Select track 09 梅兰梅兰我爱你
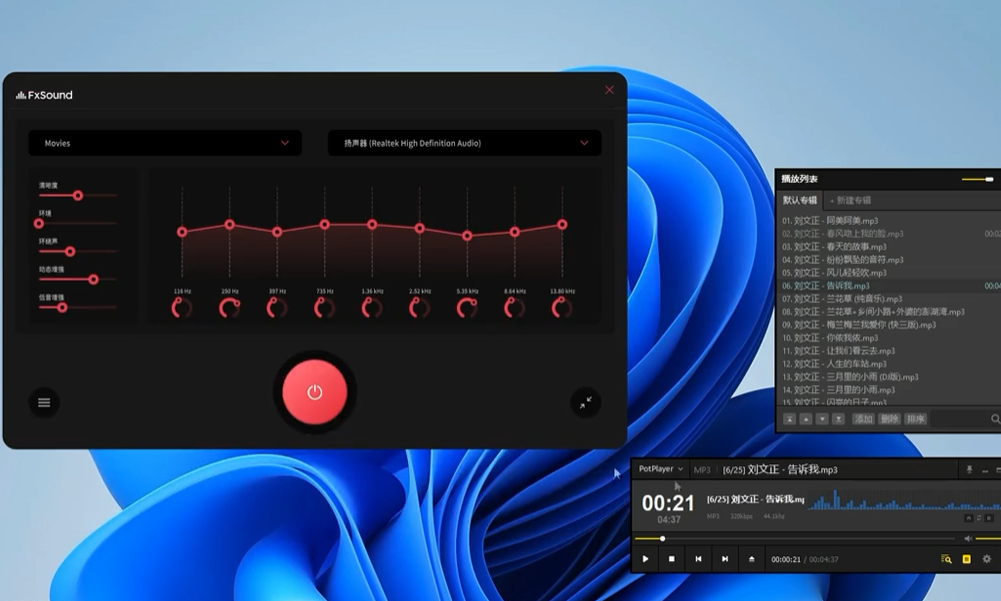The height and width of the screenshot is (601, 1001). click(x=888, y=325)
